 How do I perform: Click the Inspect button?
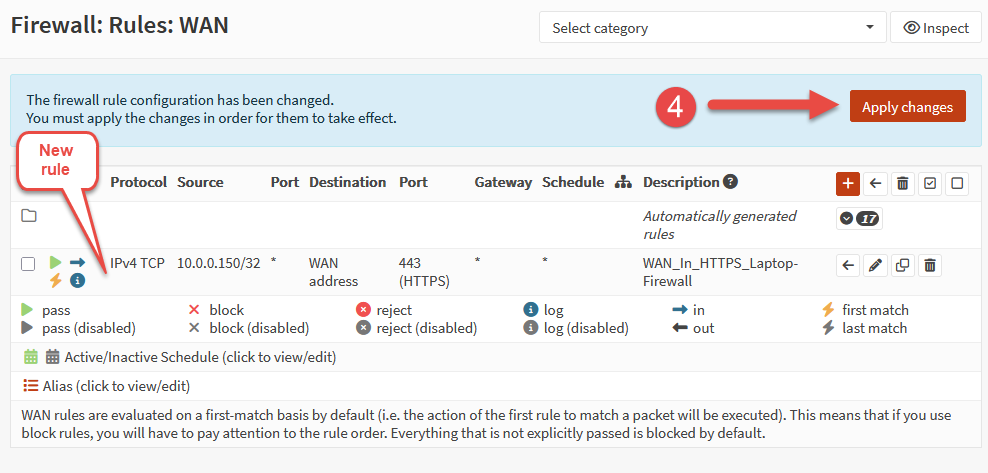click(935, 28)
